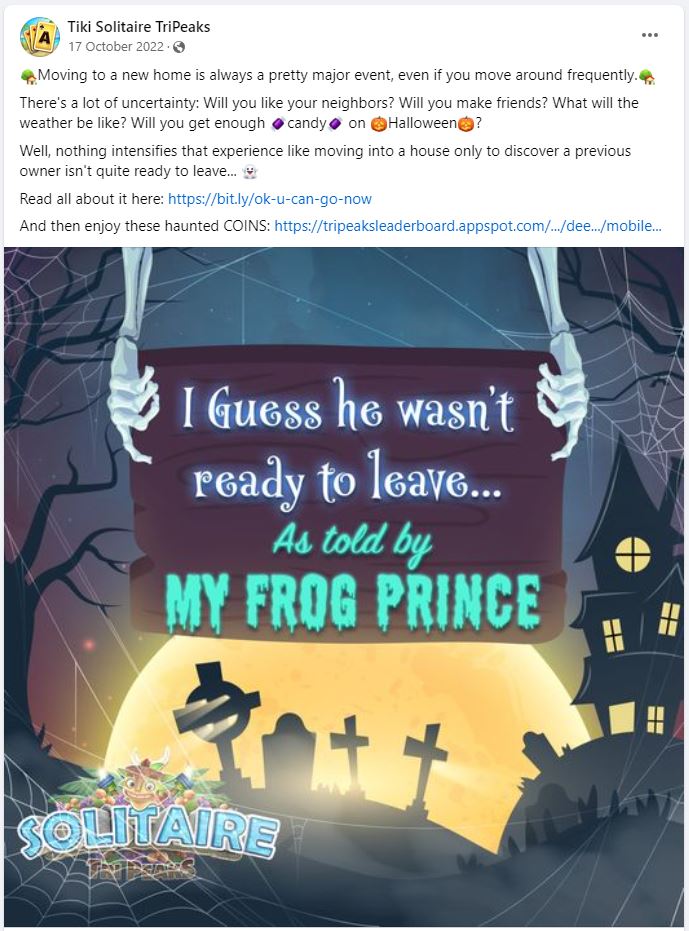The height and width of the screenshot is (931, 689).
Task: Click the pumpkin emoji before Halloween
Action: (378, 124)
